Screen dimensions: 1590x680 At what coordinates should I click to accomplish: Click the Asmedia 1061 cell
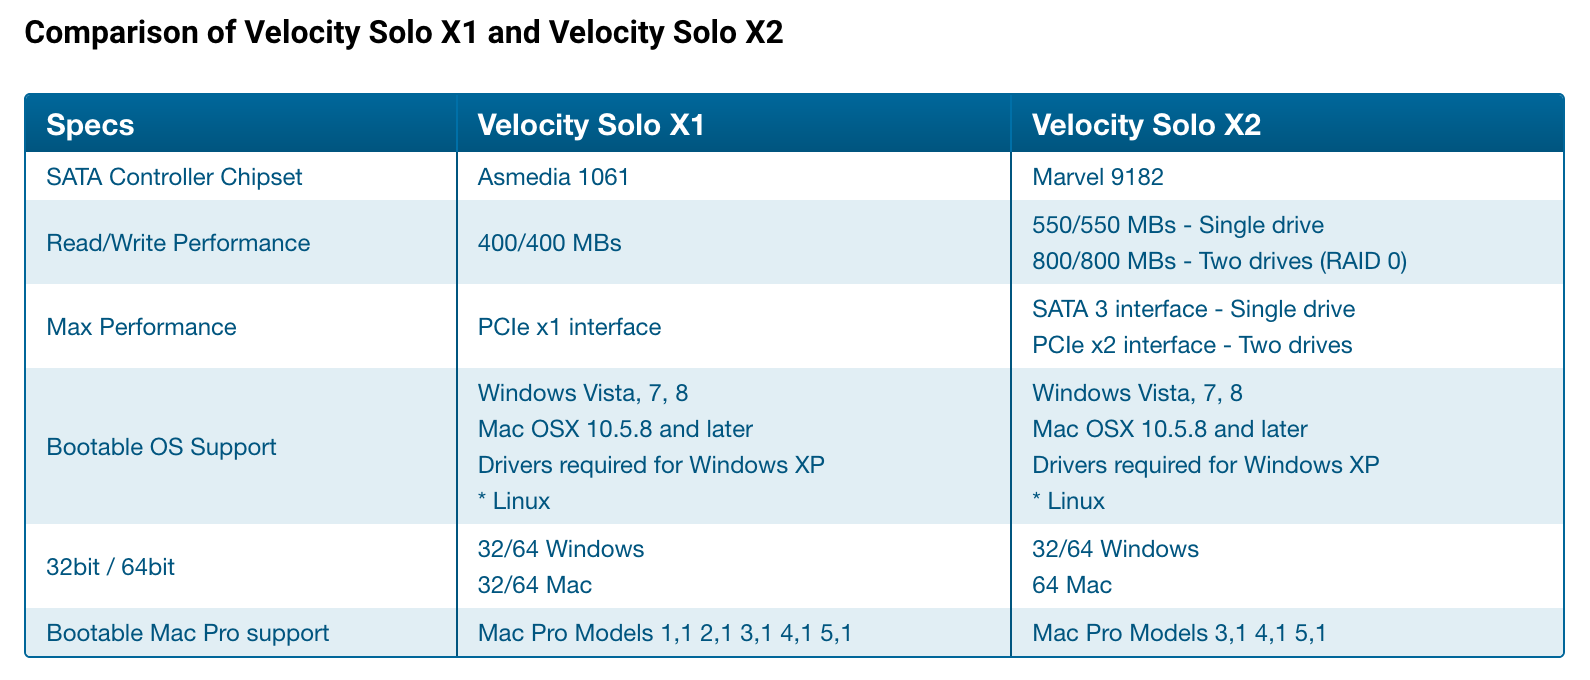coord(553,177)
